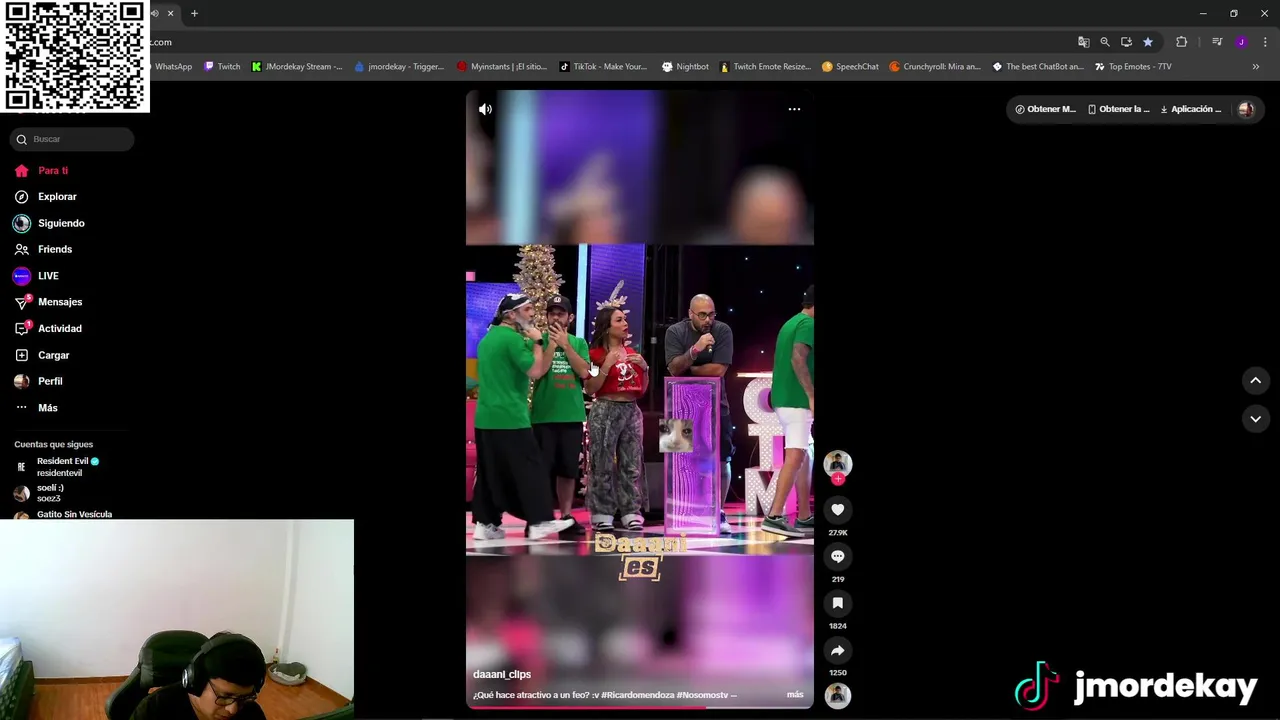Click the Obtener M... coins button
The height and width of the screenshot is (720, 1280).
[1046, 109]
